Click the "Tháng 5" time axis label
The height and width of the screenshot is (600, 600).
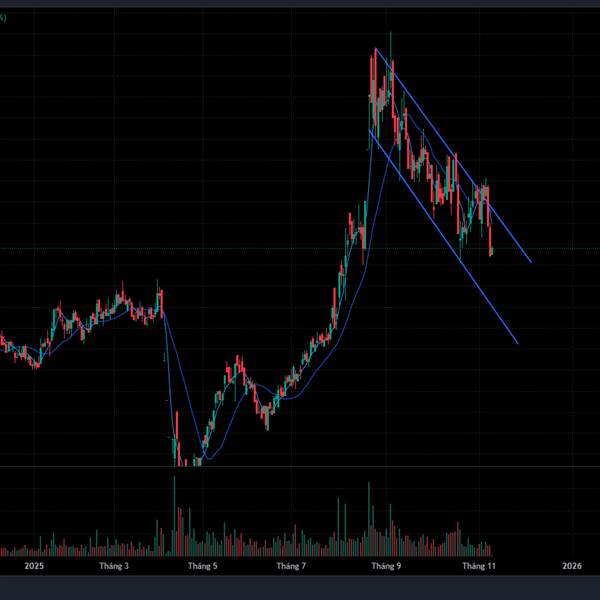[202, 566]
